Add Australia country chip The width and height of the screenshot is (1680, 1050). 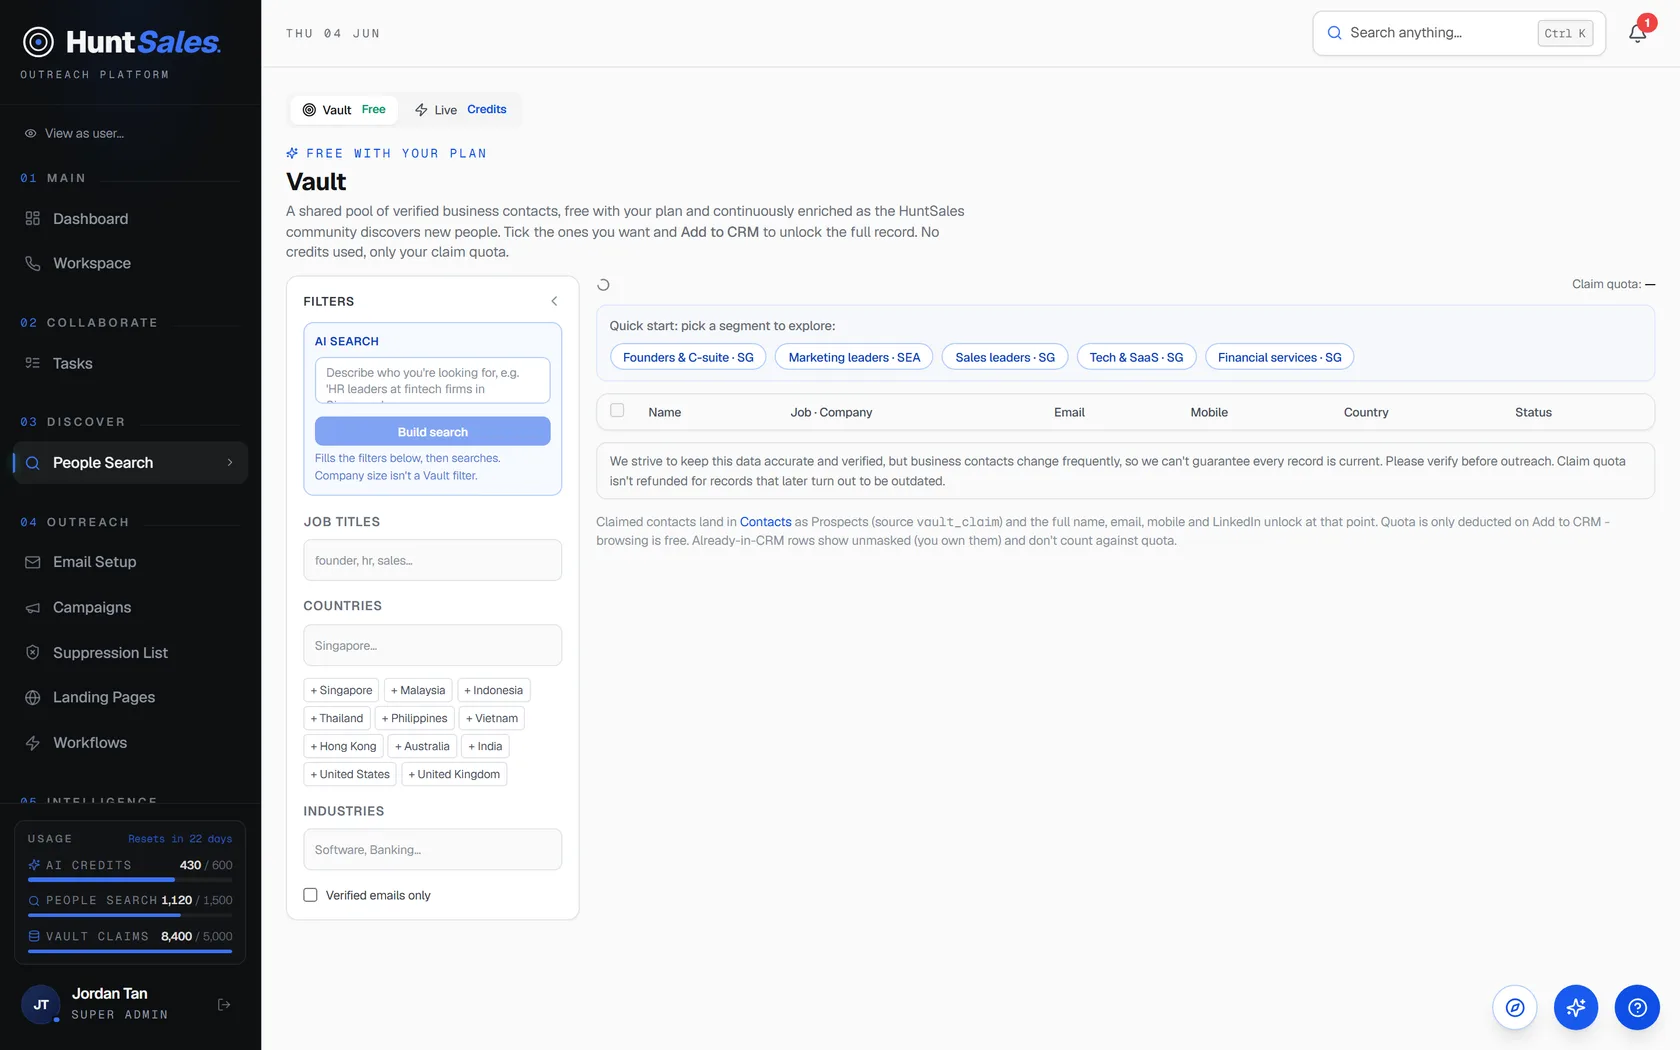422,746
